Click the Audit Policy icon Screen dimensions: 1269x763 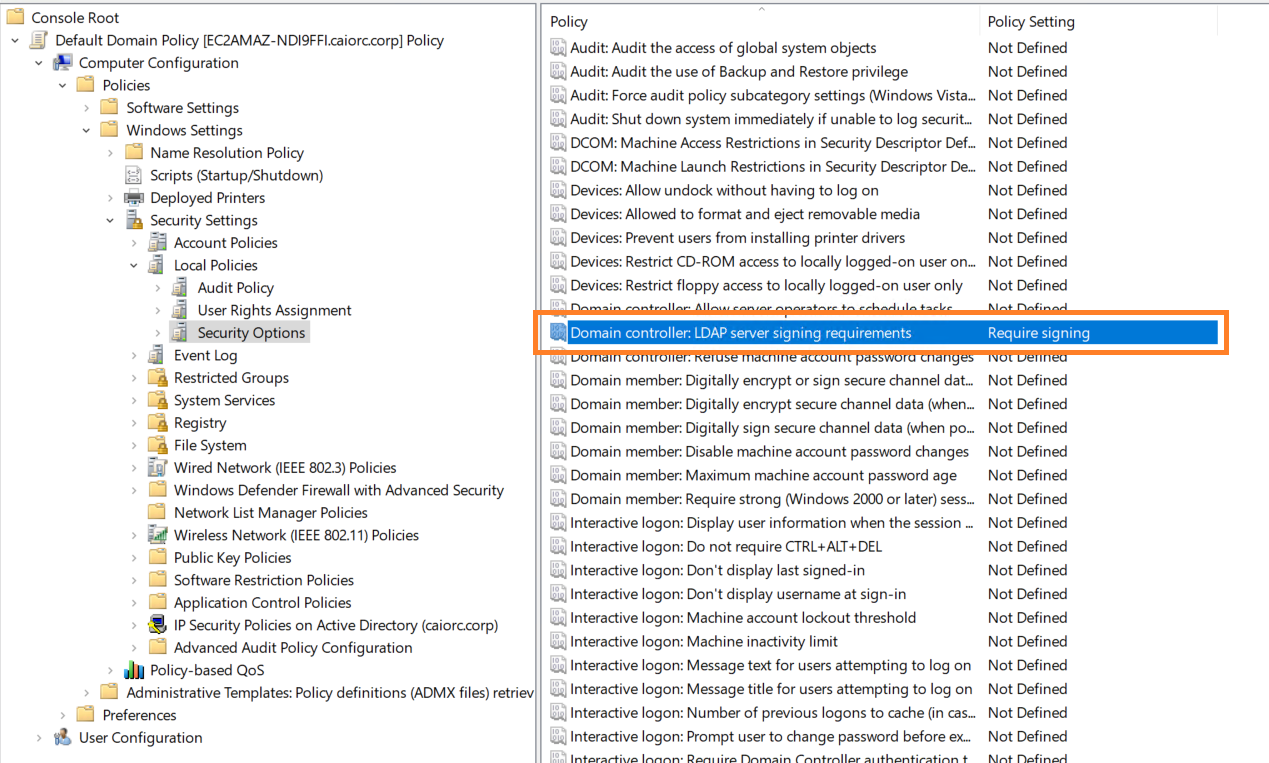(x=180, y=288)
